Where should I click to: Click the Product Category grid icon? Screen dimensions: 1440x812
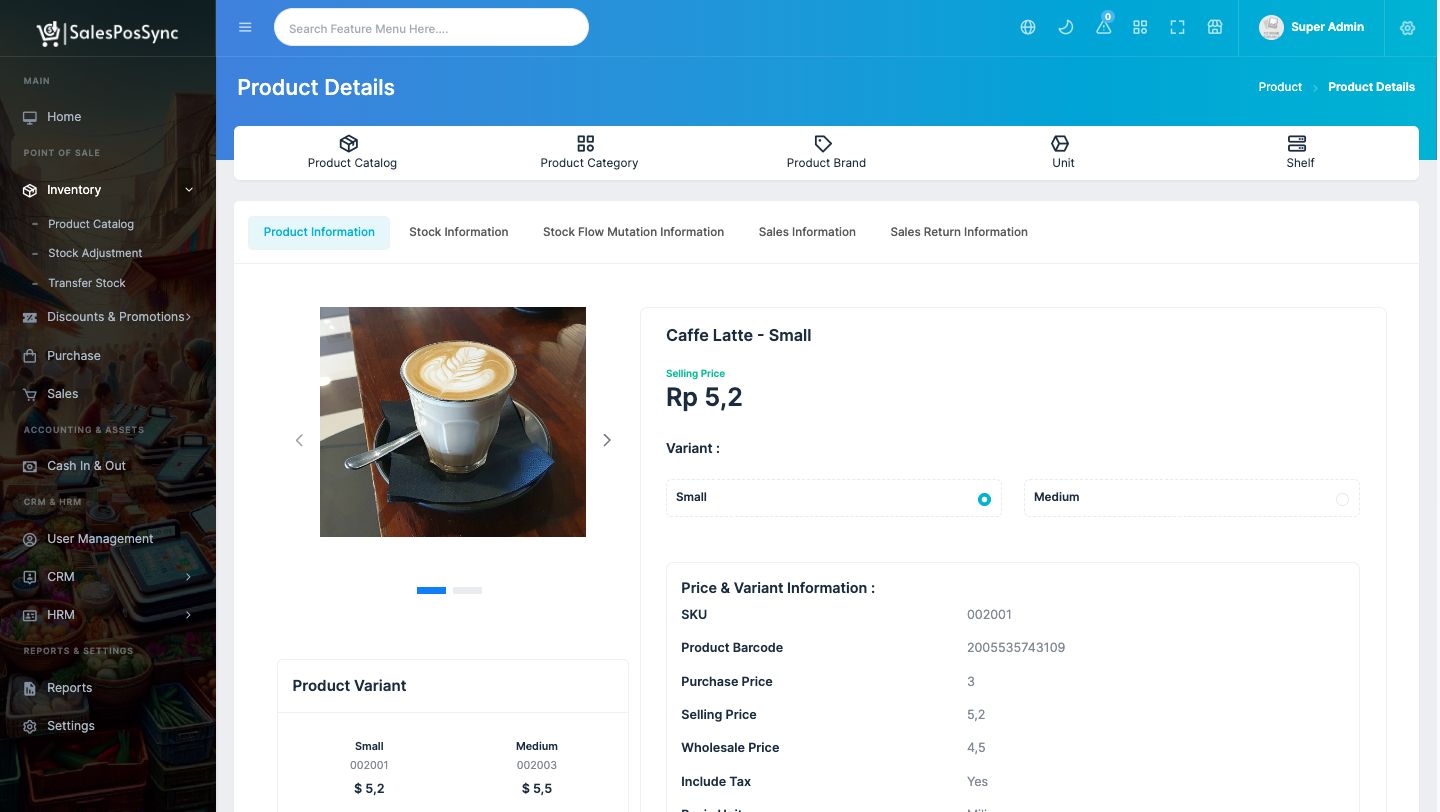pyautogui.click(x=586, y=144)
